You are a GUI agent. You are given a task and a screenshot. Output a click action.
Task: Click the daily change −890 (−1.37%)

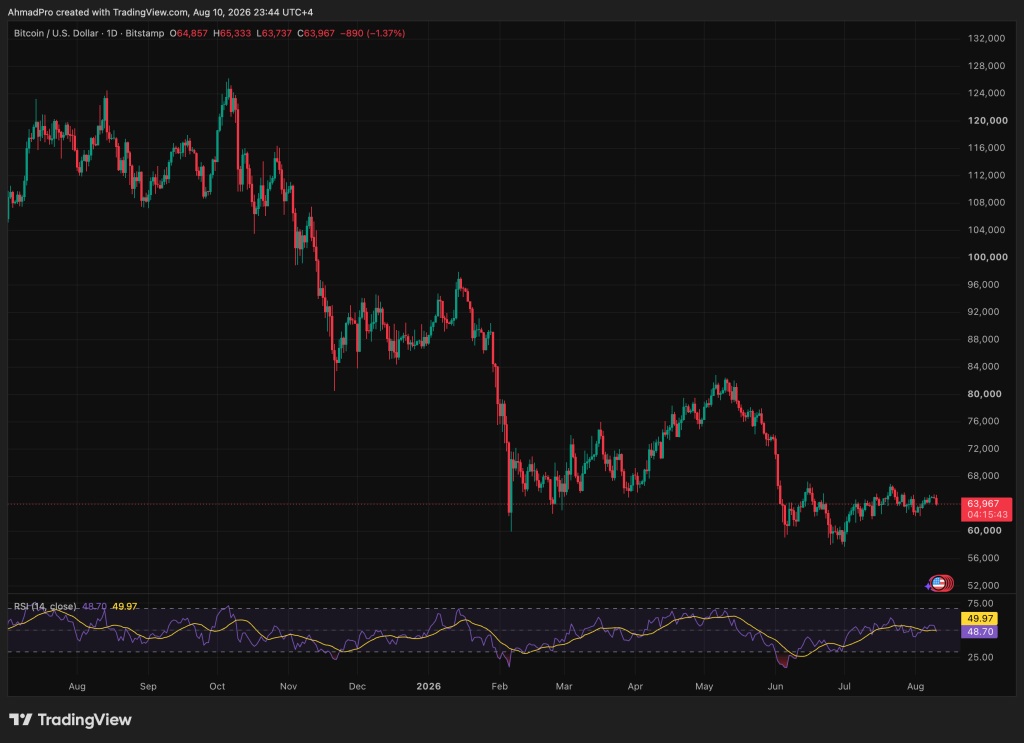[x=373, y=33]
